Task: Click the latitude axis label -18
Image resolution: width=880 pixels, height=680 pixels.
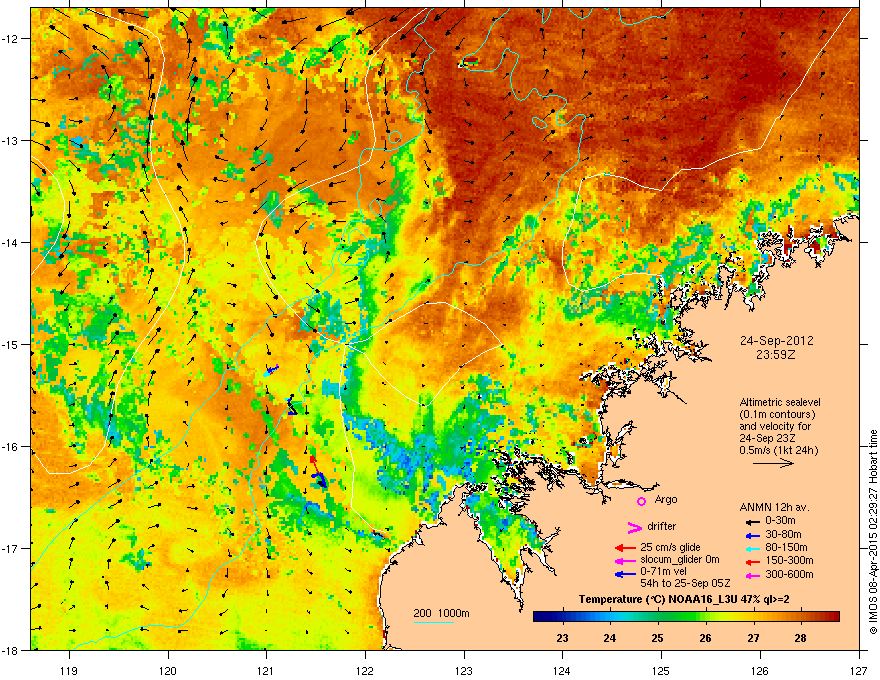Action: click(x=10, y=650)
